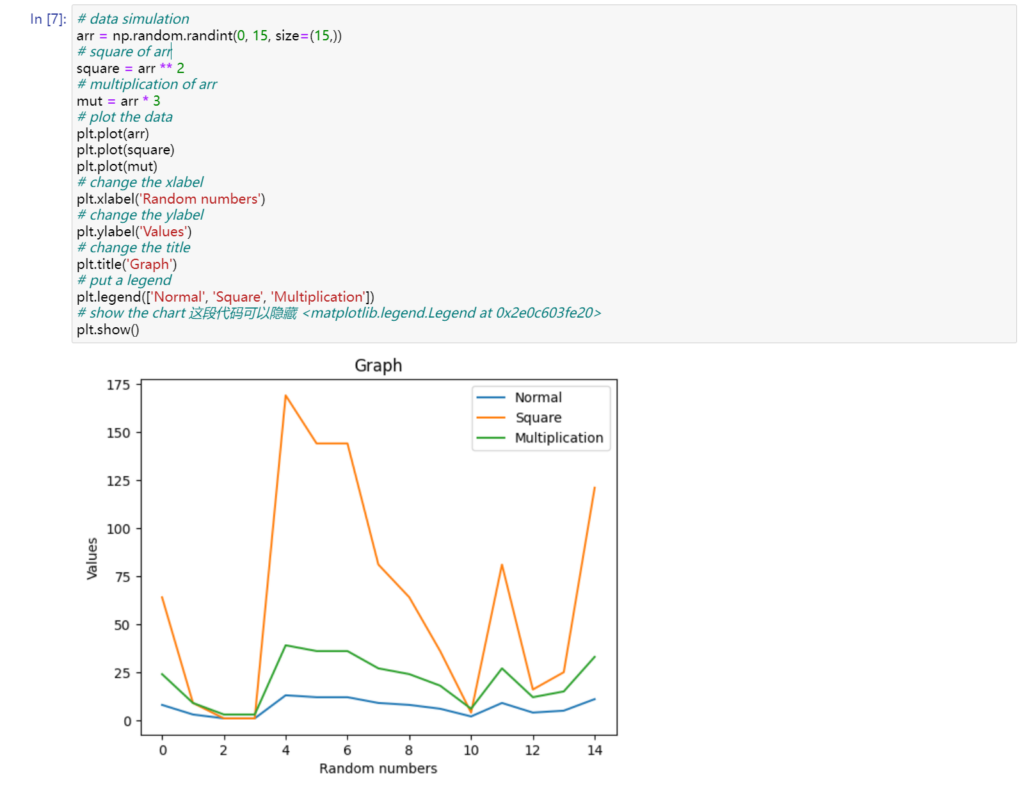Click the plt.legend code line
The height and width of the screenshot is (787, 1024).
pos(225,297)
